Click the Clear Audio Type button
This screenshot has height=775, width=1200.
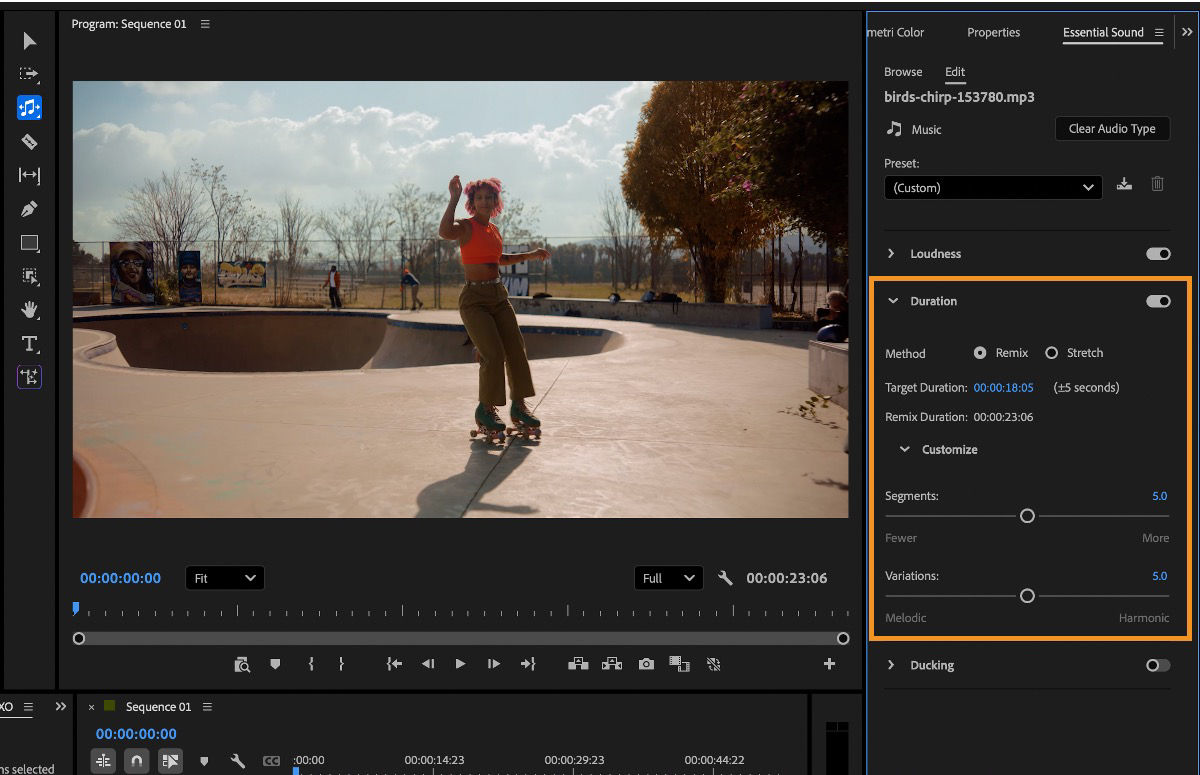click(1111, 128)
